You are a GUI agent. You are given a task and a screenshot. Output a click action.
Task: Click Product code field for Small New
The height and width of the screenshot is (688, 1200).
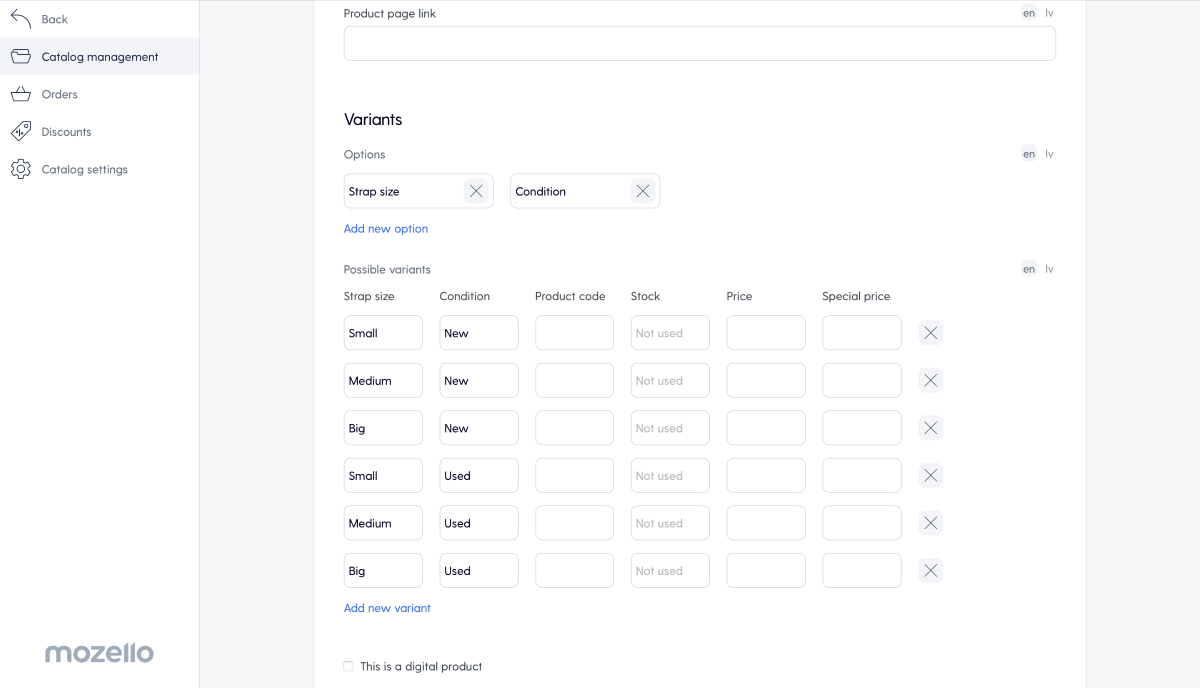(x=574, y=333)
